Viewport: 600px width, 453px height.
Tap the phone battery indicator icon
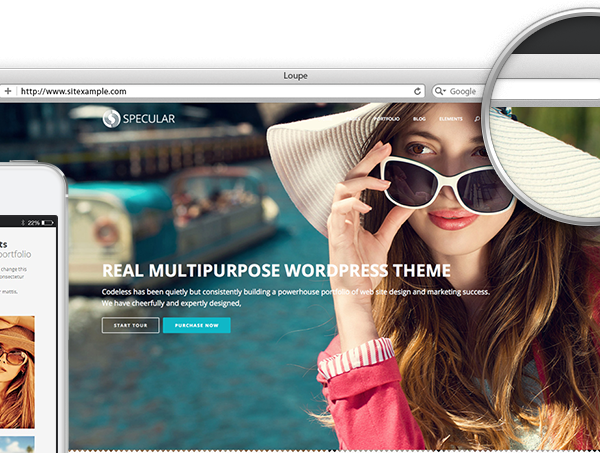point(48,222)
